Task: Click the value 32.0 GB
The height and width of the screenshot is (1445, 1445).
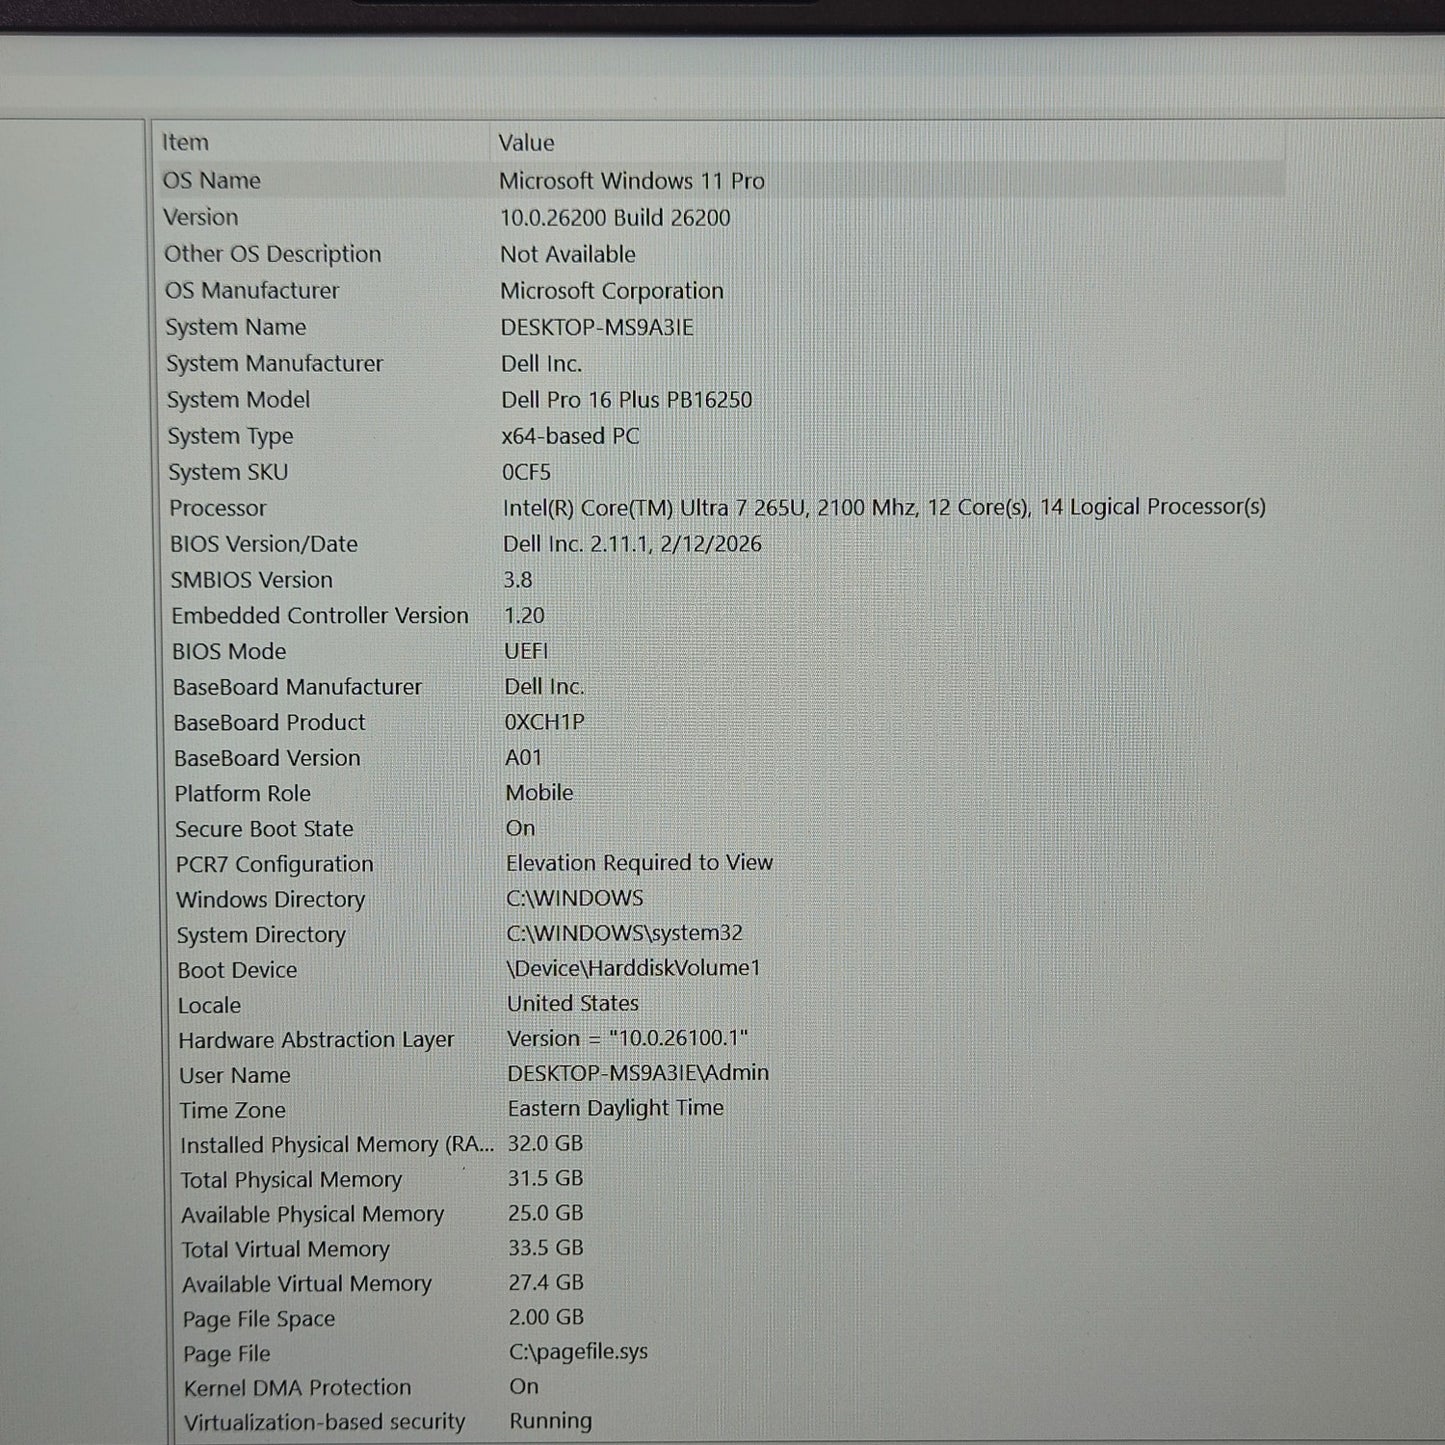Action: click(546, 1143)
